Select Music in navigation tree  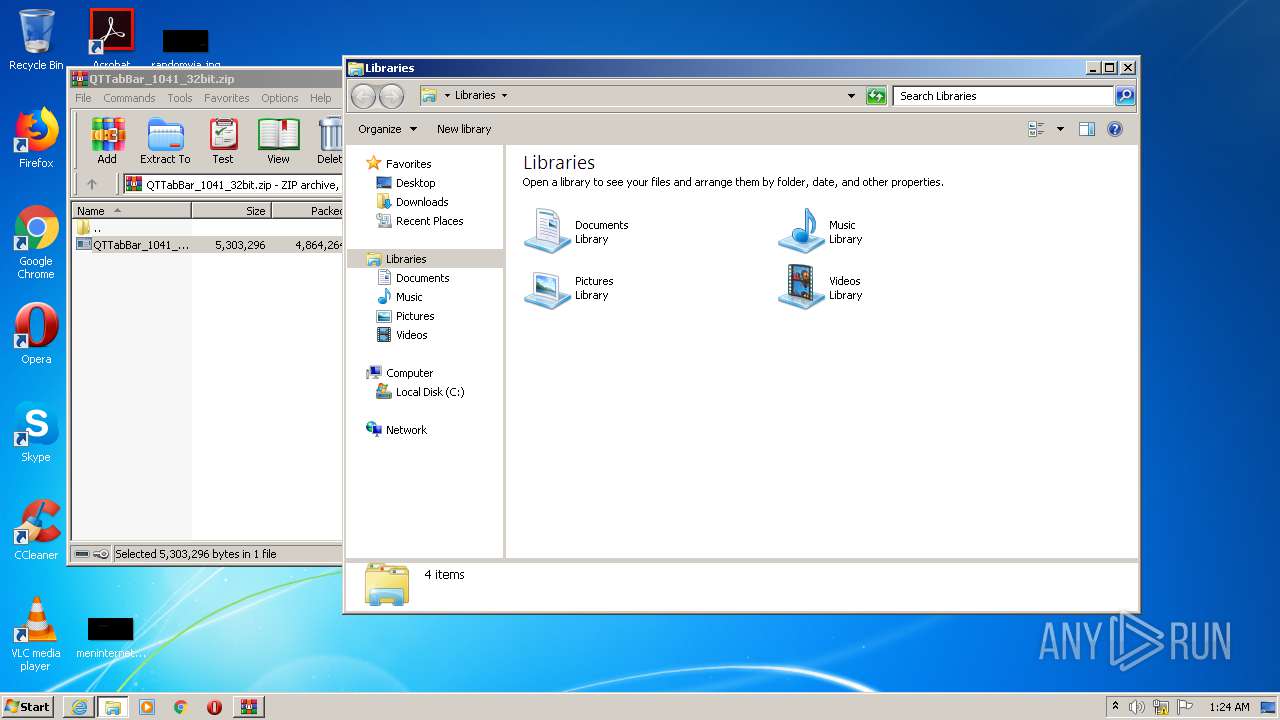409,297
